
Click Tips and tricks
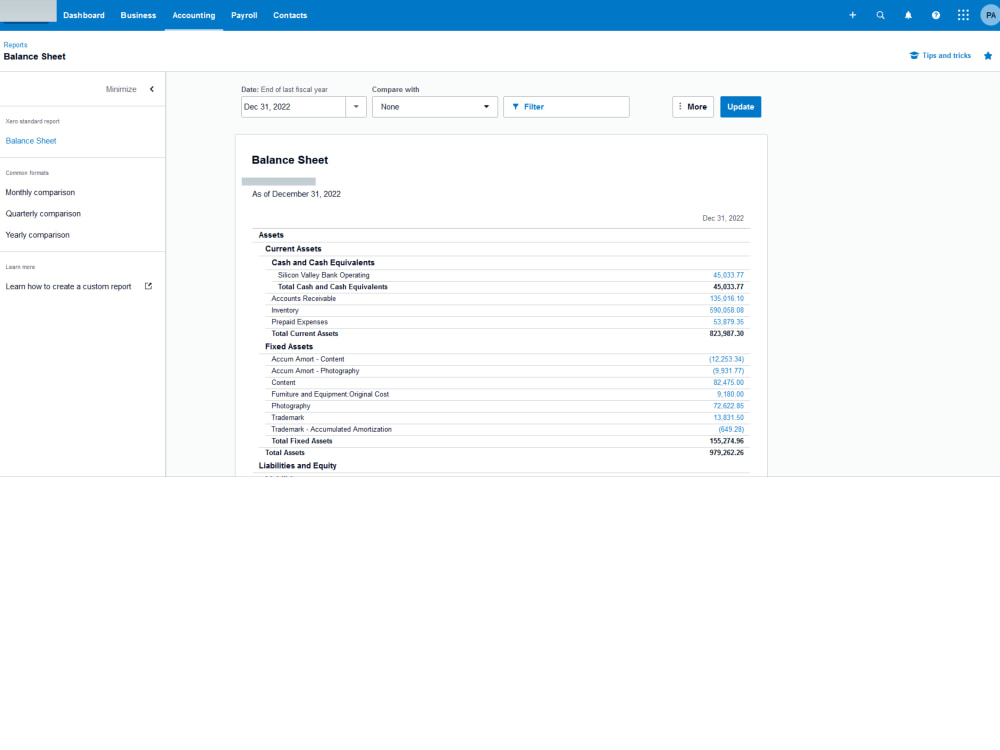(x=940, y=55)
